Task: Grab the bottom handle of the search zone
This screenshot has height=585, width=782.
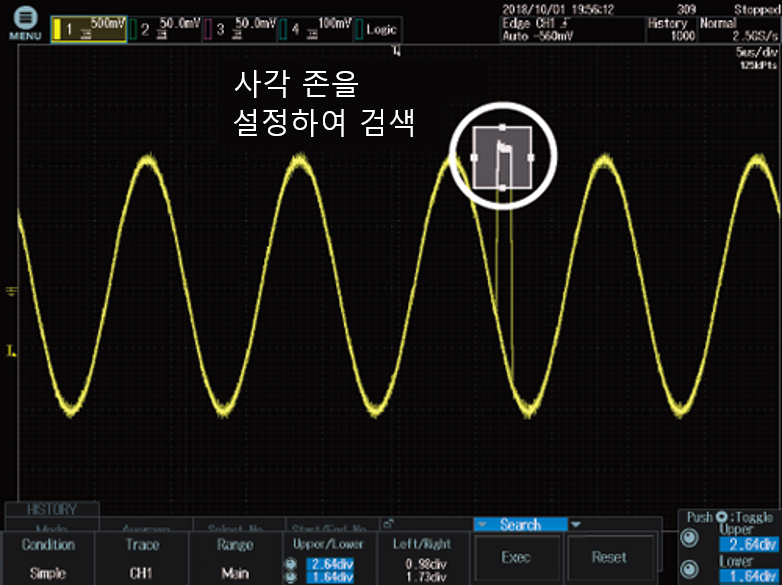Action: [502, 188]
